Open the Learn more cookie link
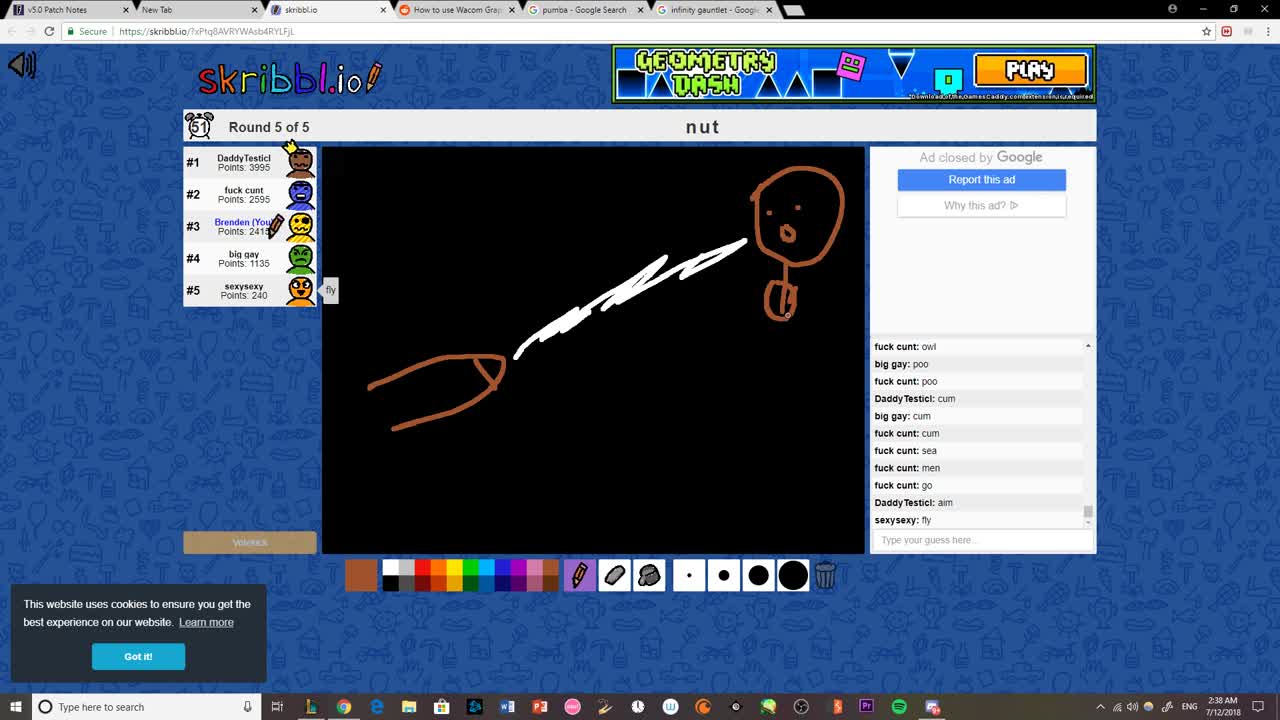1280x720 pixels. coord(206,622)
